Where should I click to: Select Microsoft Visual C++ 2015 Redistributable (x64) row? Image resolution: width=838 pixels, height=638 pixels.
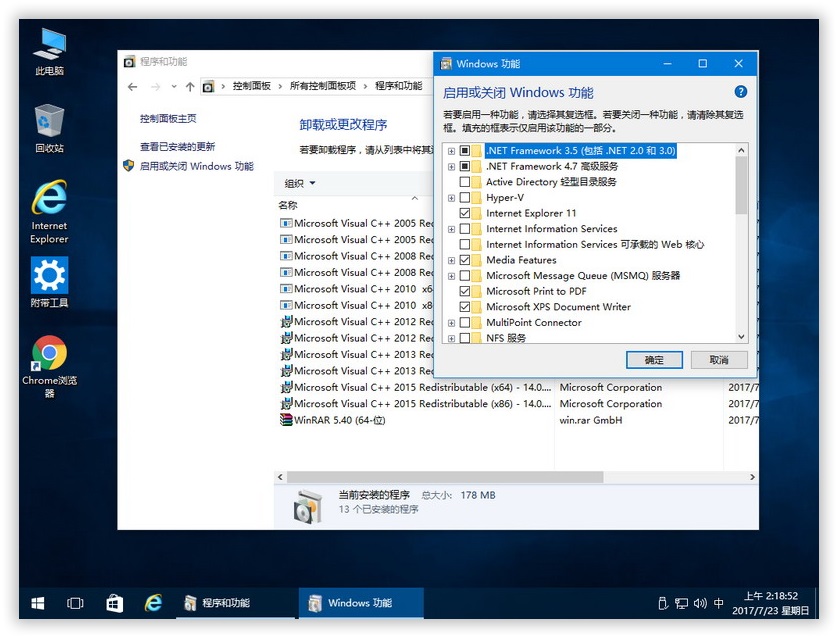(x=517, y=387)
